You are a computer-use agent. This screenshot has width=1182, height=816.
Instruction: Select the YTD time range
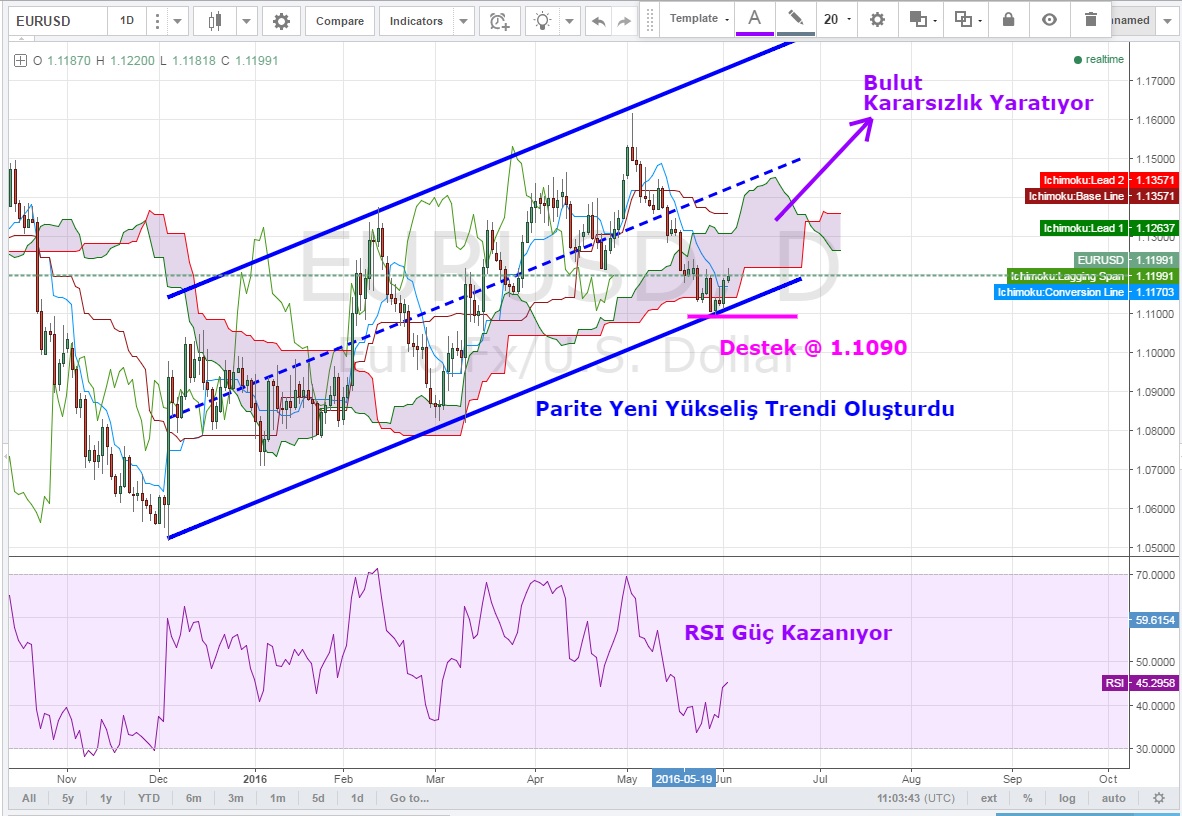point(149,798)
